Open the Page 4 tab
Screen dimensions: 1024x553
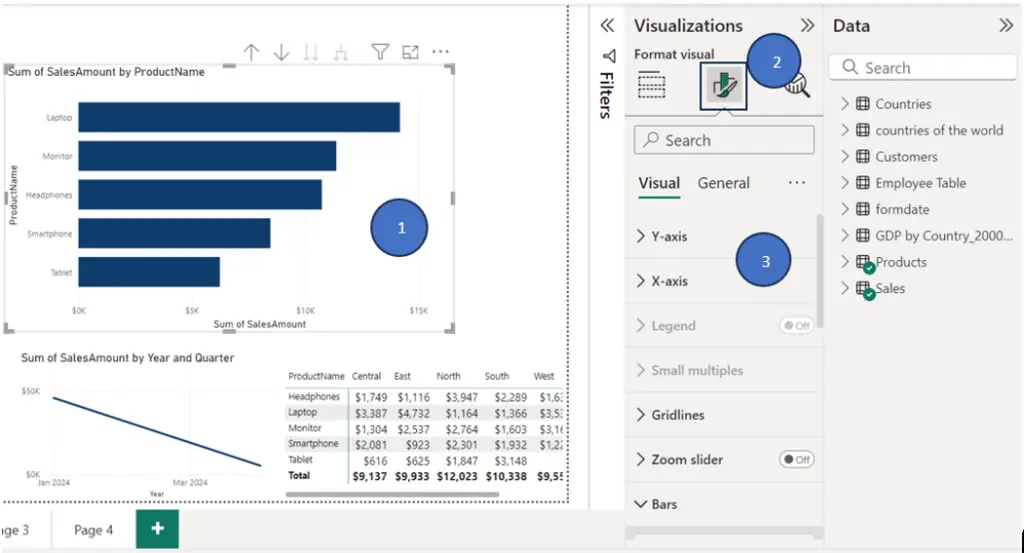pyautogui.click(x=93, y=530)
